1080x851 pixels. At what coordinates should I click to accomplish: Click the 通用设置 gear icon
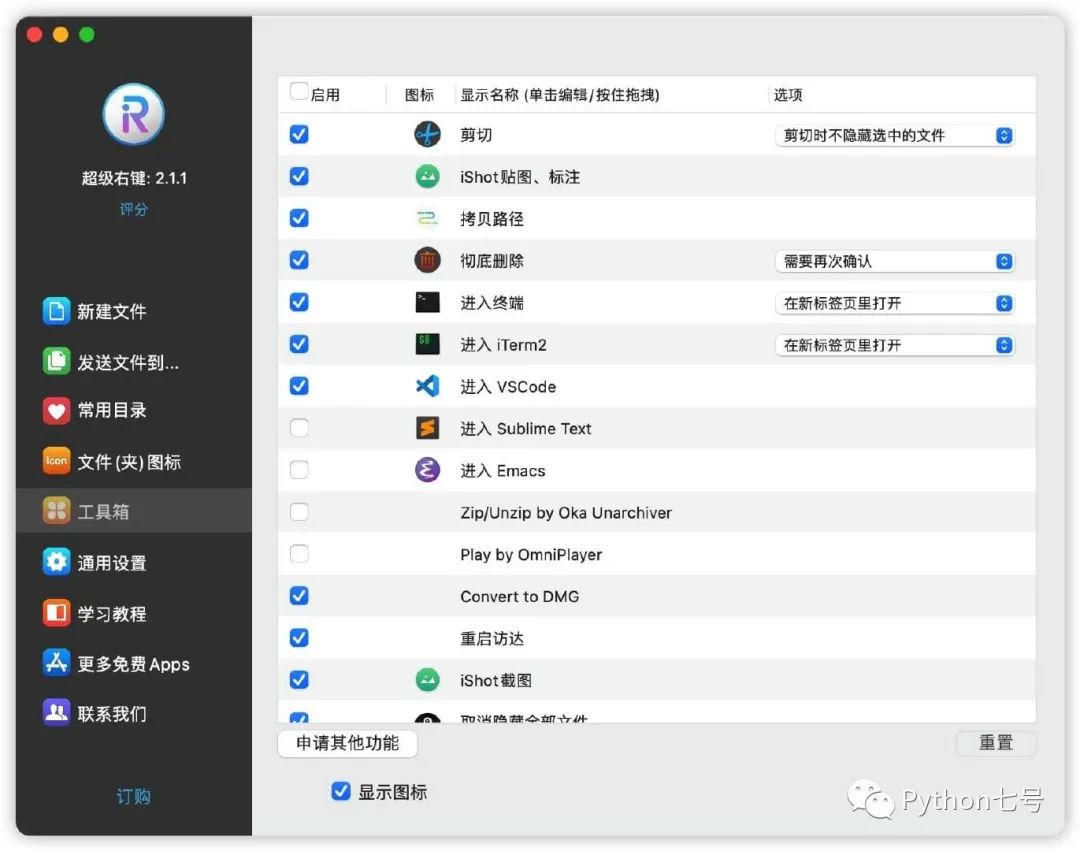coord(56,562)
